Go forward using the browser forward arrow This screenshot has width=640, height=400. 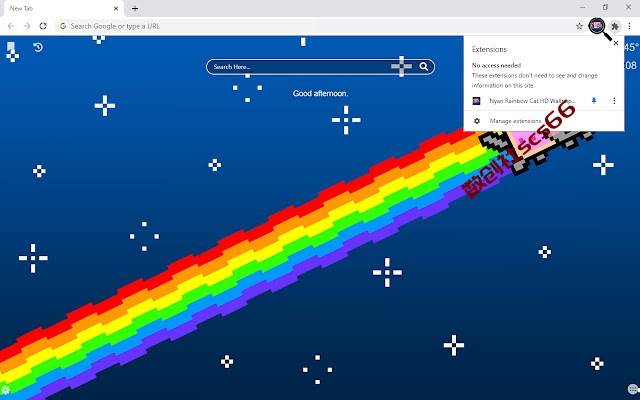pyautogui.click(x=27, y=26)
